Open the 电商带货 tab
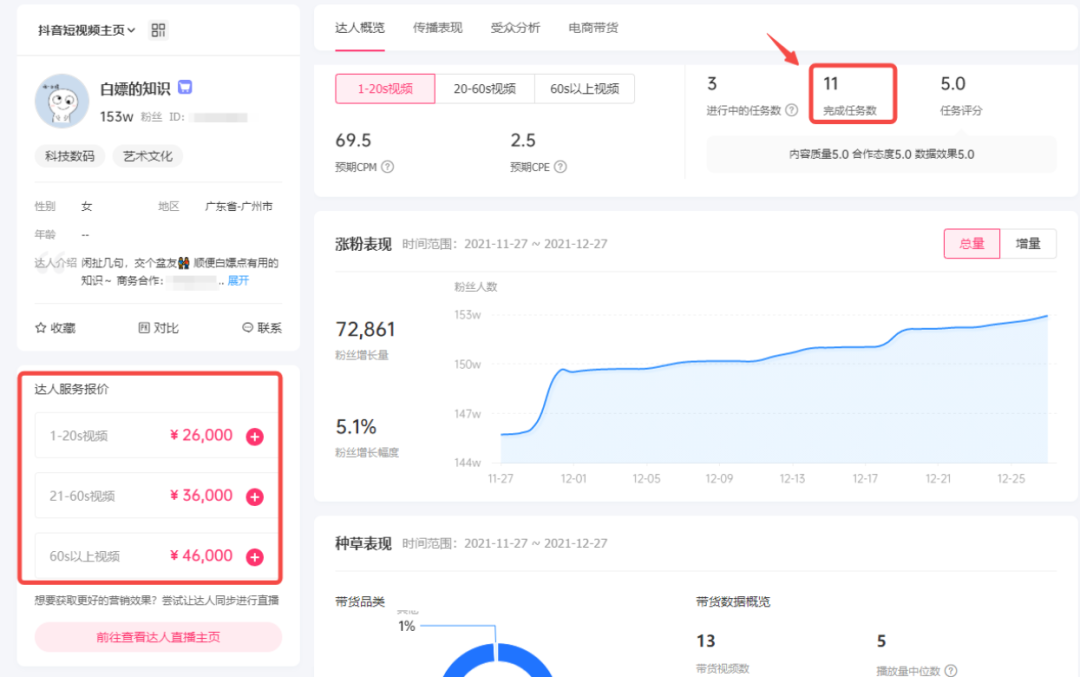 (x=595, y=28)
